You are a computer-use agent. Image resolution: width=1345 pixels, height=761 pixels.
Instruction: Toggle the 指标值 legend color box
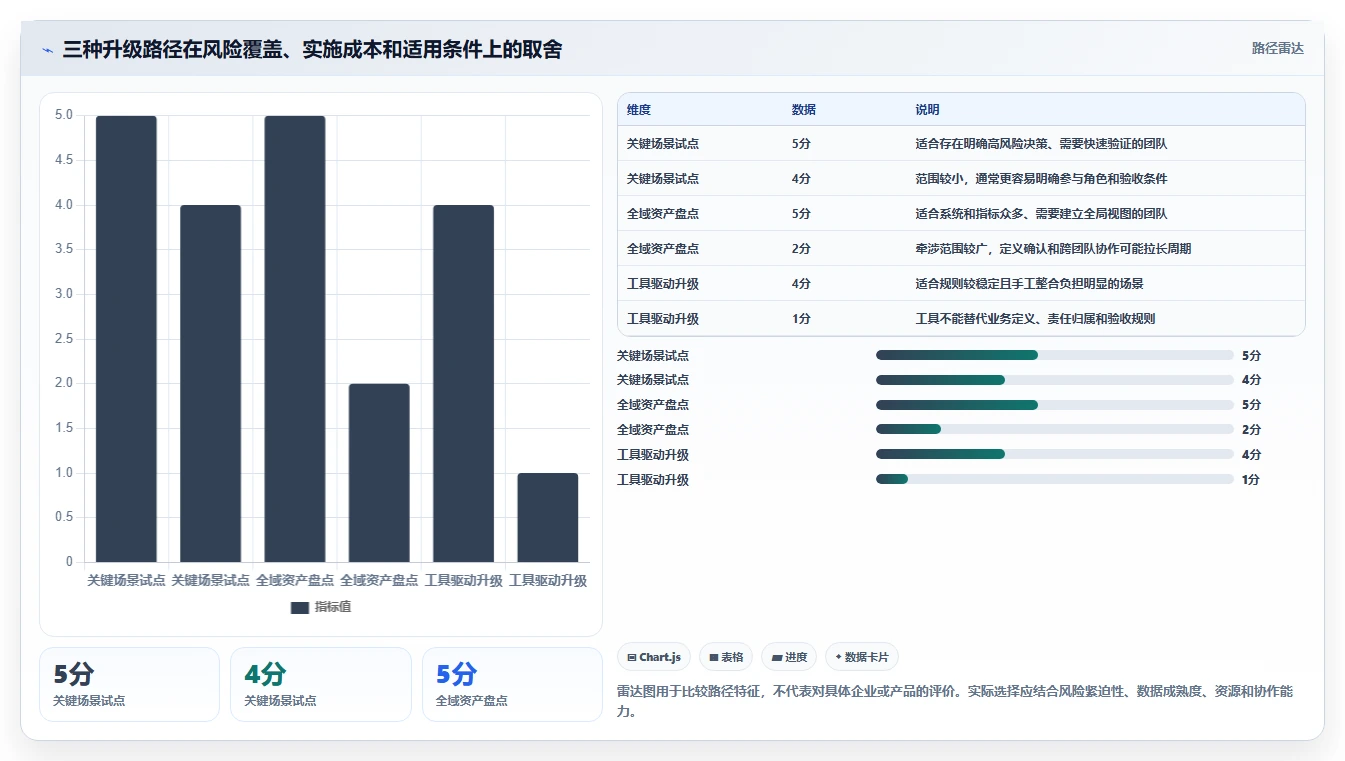pos(300,607)
